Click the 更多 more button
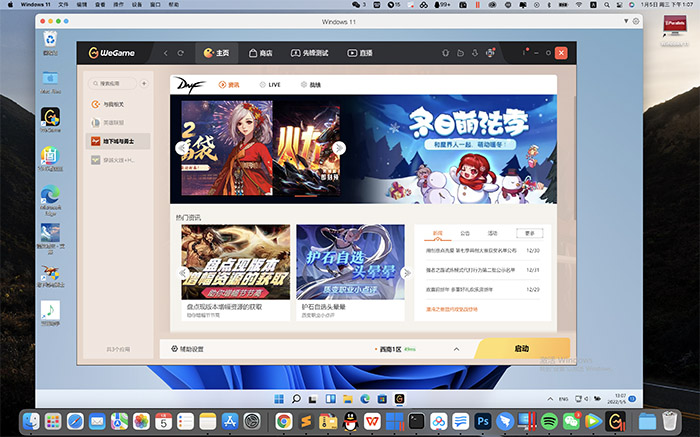 tap(529, 233)
